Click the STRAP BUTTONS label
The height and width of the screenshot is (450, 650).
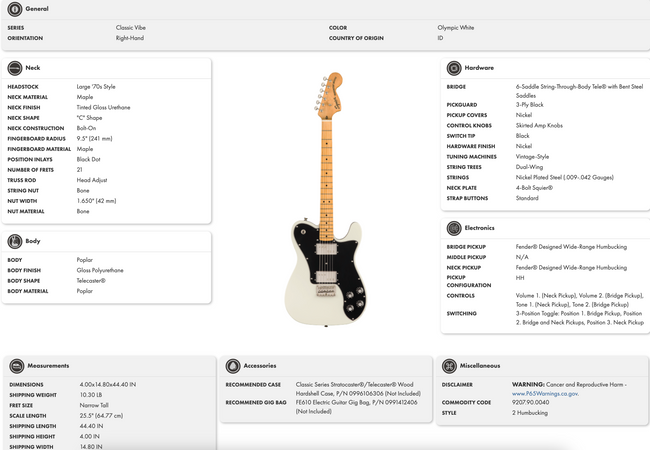(467, 198)
